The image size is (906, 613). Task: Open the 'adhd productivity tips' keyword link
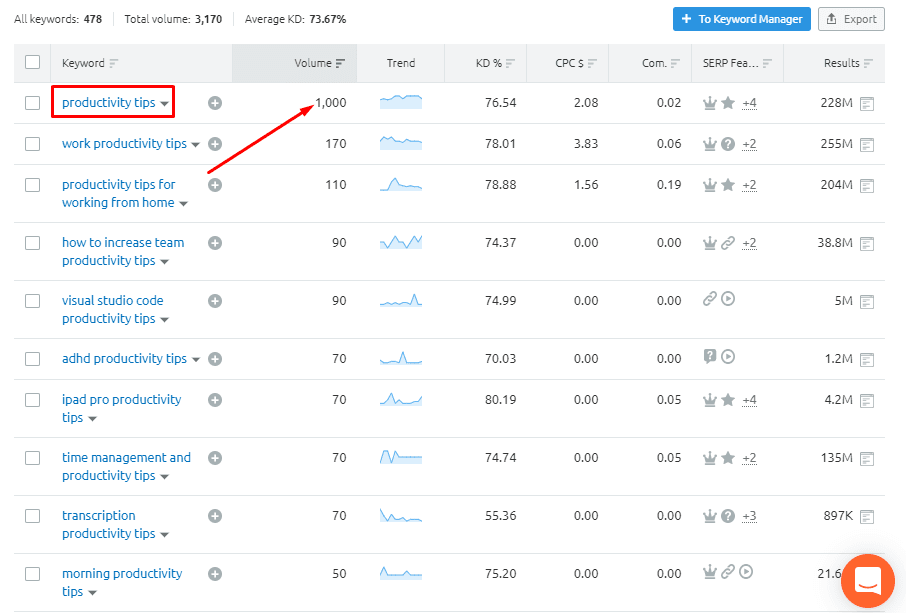[x=124, y=359]
